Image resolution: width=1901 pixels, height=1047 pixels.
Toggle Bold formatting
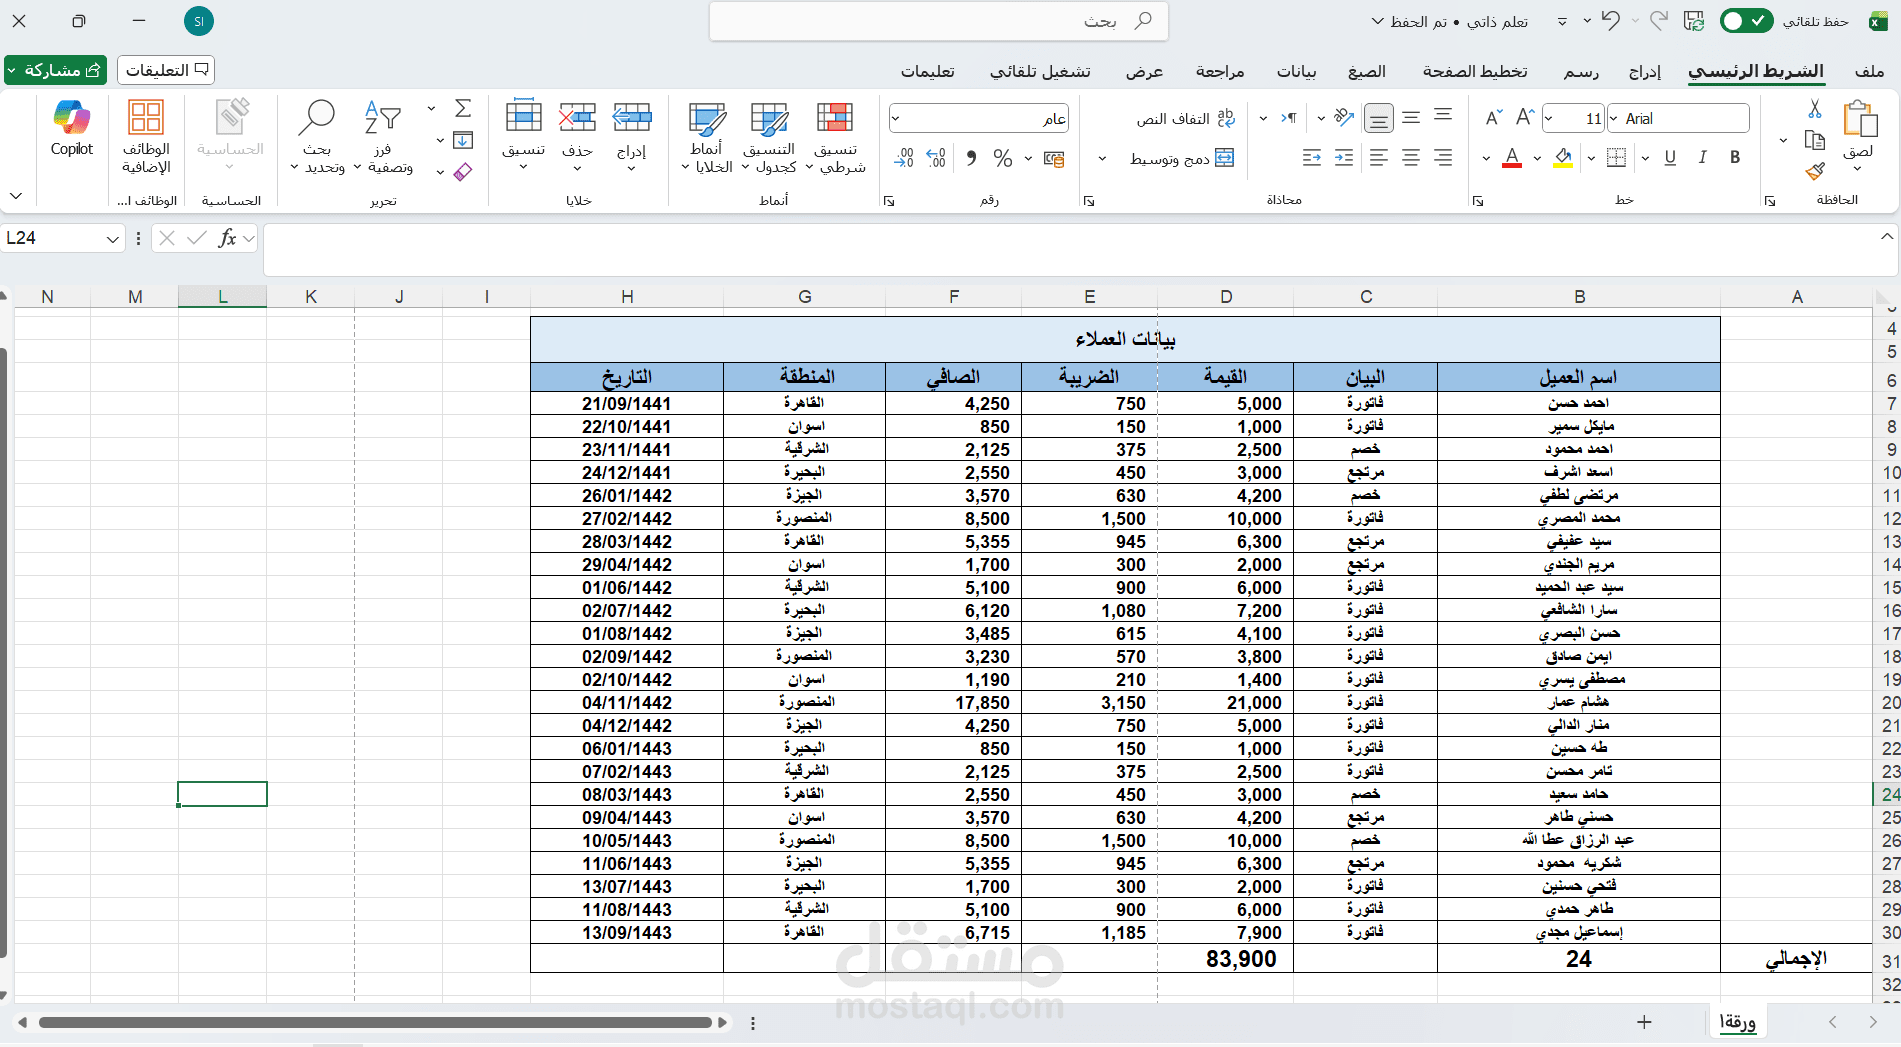coord(1735,157)
